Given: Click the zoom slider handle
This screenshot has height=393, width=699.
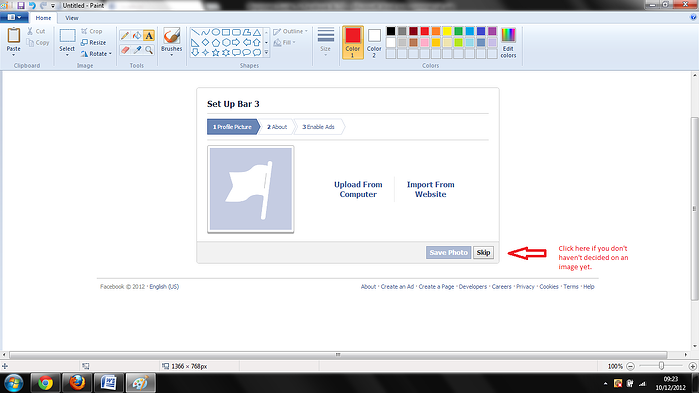Looking at the screenshot, I should pyautogui.click(x=662, y=366).
